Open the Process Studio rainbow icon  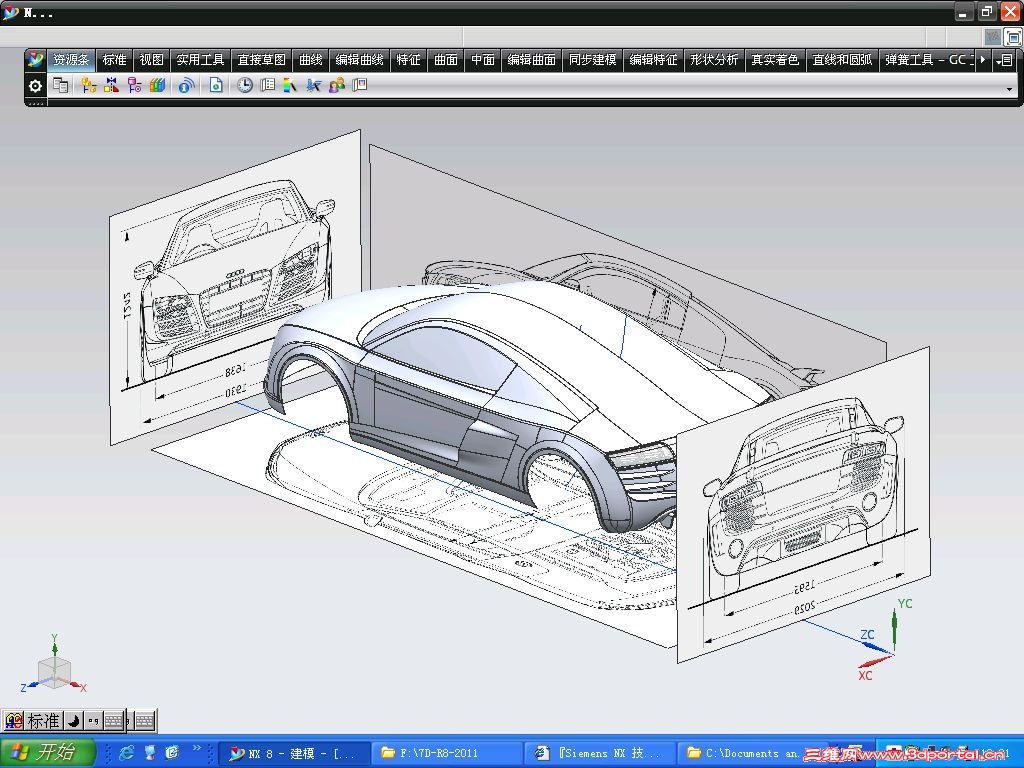[290, 85]
